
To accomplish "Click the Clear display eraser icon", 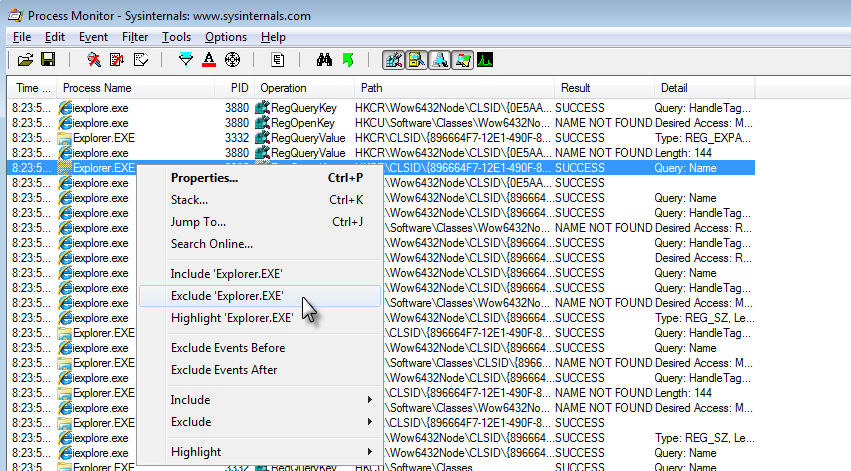I will tap(141, 60).
